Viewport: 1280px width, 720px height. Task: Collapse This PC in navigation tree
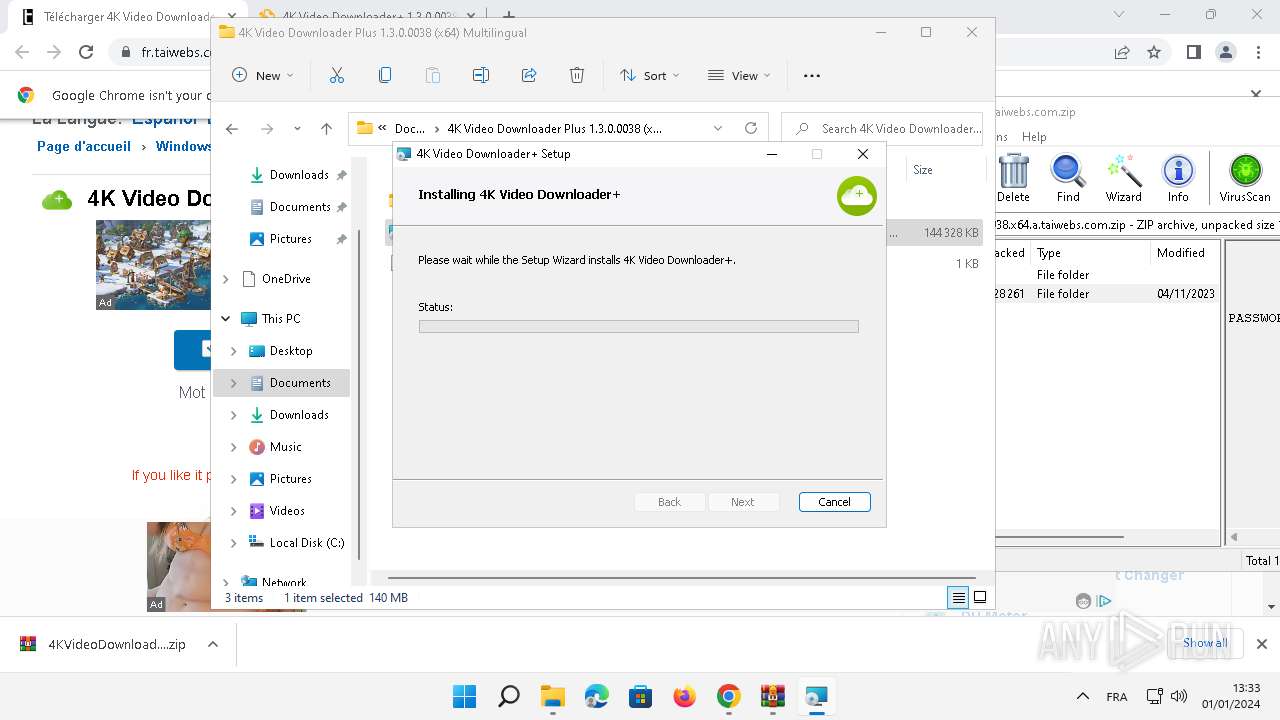(226, 319)
